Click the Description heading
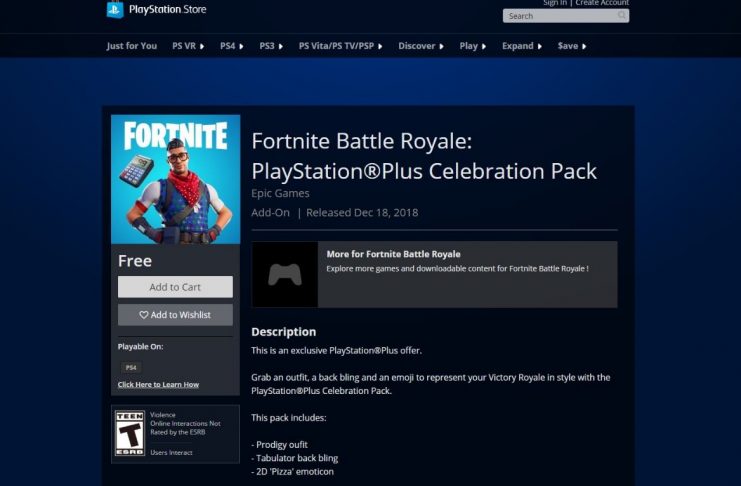This screenshot has width=741, height=486. [284, 332]
